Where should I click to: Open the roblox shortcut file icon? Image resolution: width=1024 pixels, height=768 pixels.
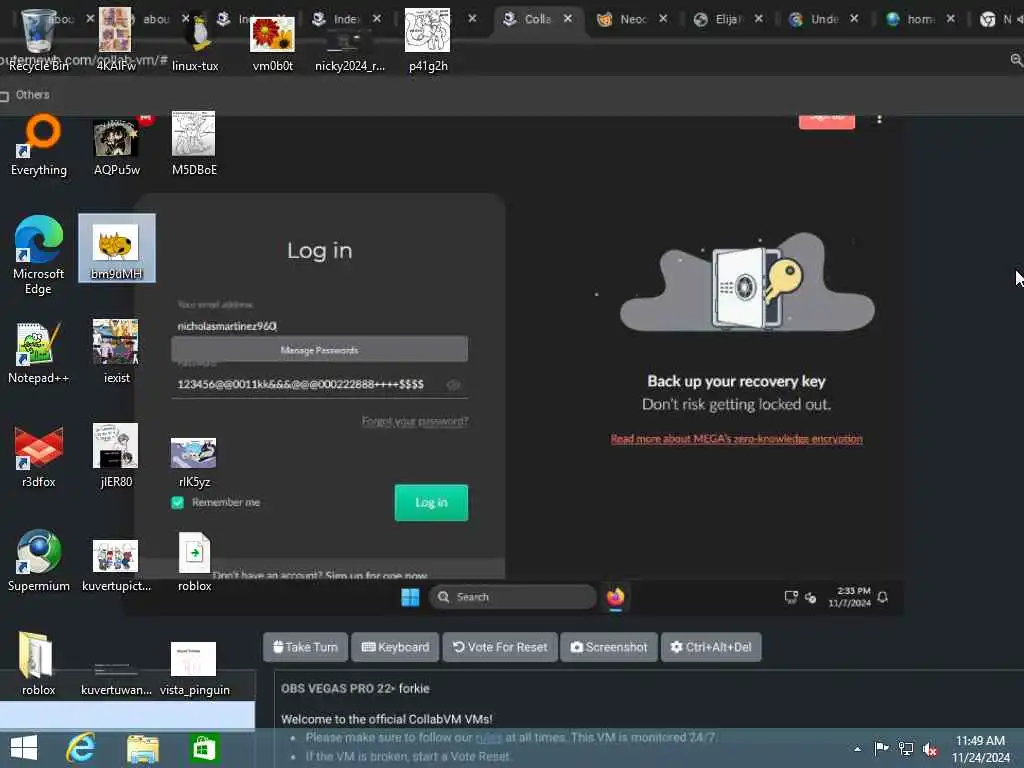[x=194, y=563]
